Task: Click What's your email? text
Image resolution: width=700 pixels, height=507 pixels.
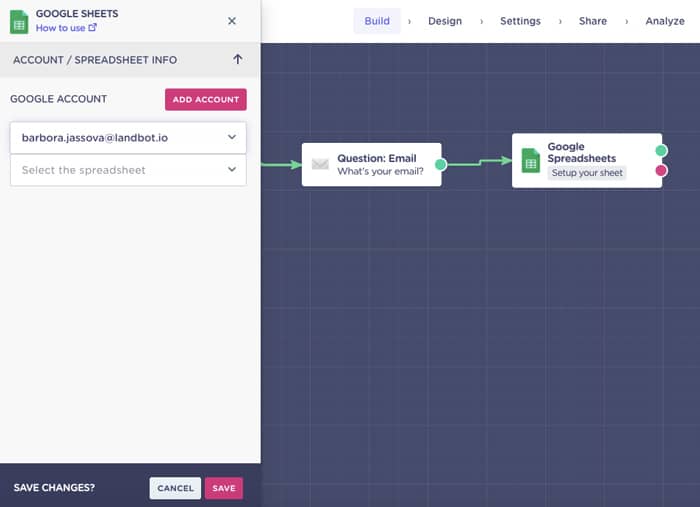Action: coord(380,171)
